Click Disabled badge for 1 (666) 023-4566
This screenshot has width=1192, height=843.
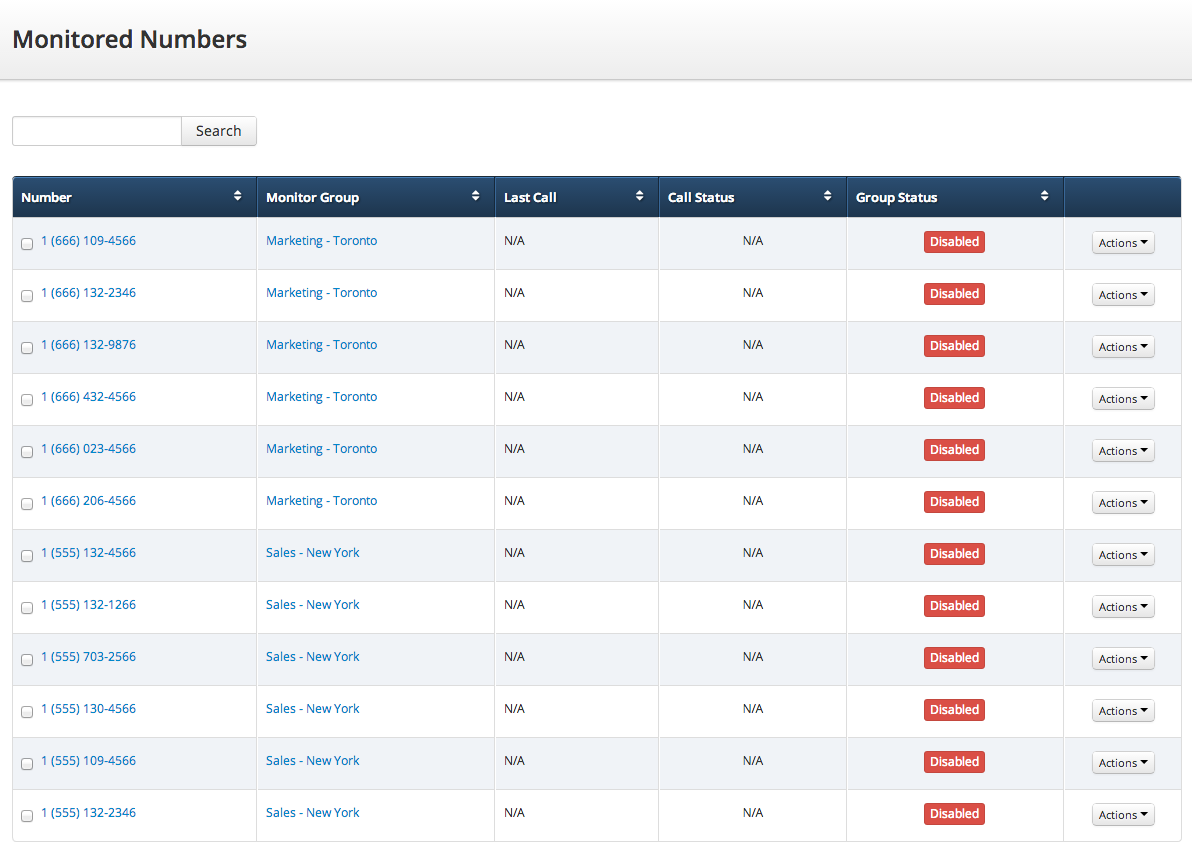(x=954, y=450)
